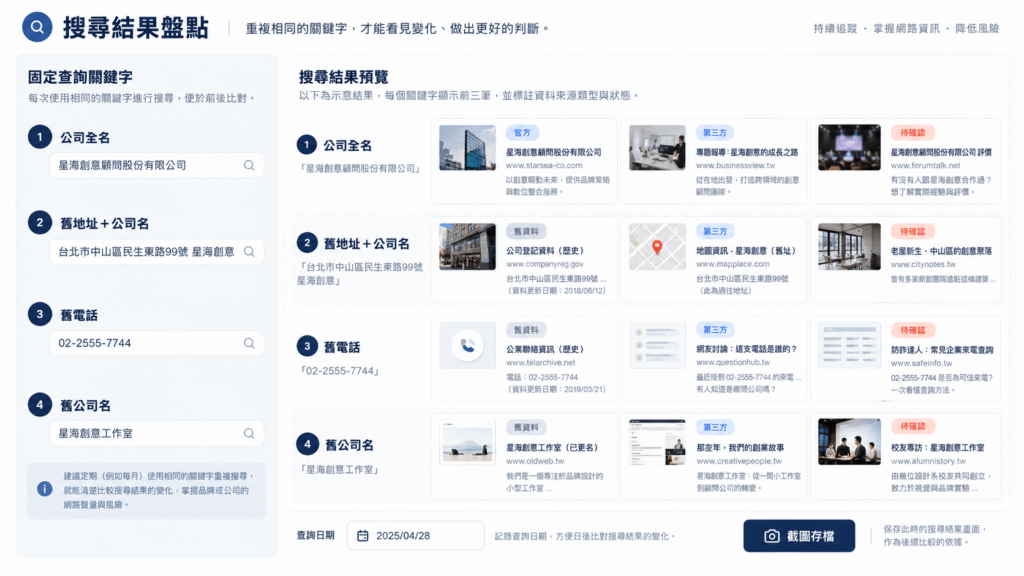Open result title 那些年，我們的創業故事
The width and height of the screenshot is (1024, 576).
coord(740,447)
